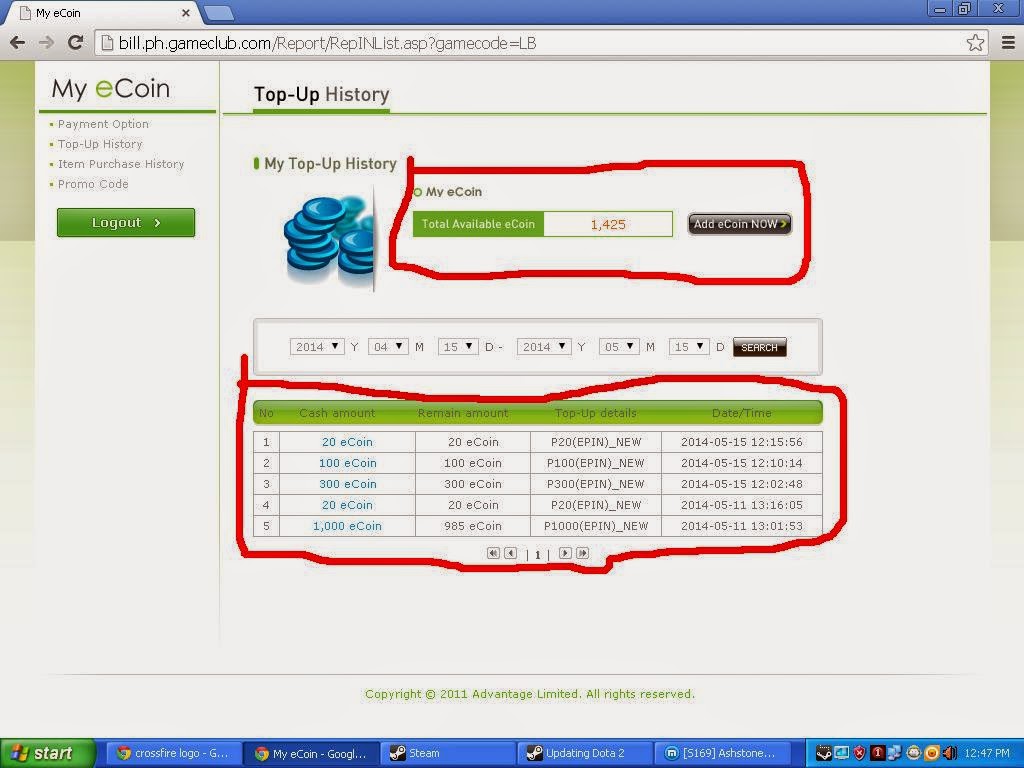Open Top-Up History in the sidebar
This screenshot has height=768, width=1024.
tap(100, 144)
